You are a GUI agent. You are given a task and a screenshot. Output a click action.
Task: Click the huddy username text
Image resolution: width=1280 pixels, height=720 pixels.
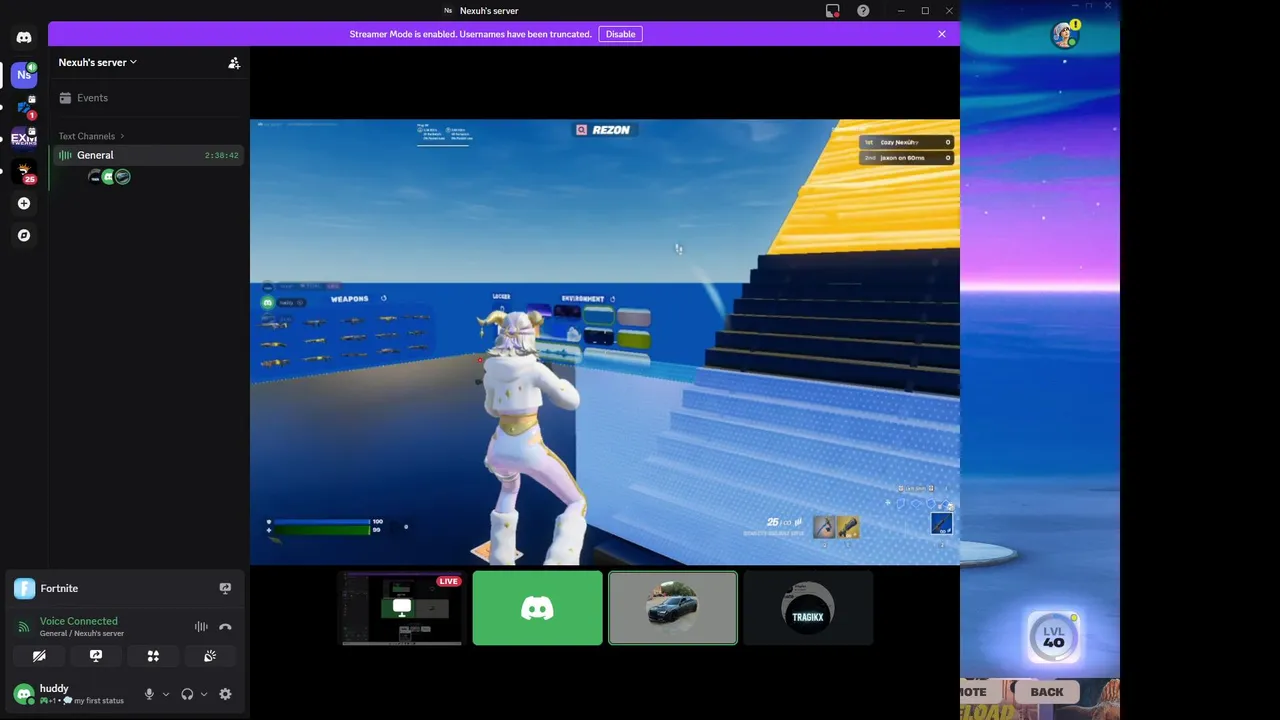coord(54,688)
